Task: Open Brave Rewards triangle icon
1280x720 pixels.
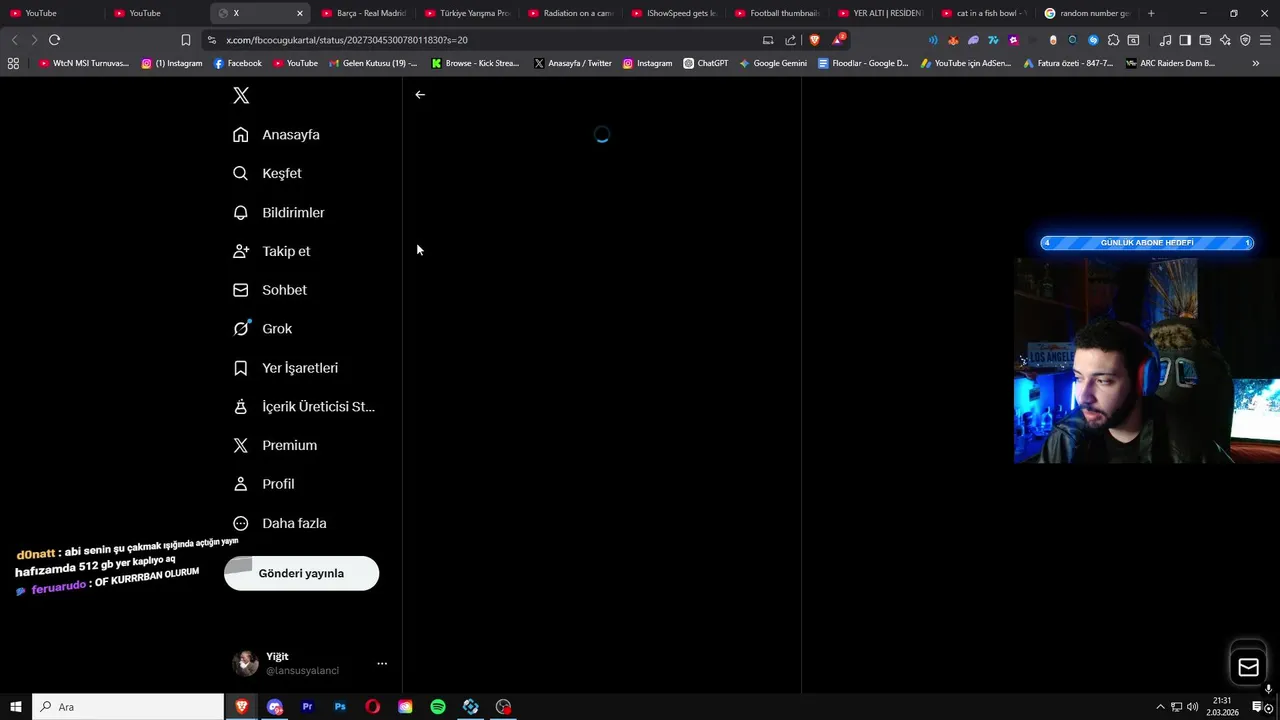Action: [x=838, y=40]
